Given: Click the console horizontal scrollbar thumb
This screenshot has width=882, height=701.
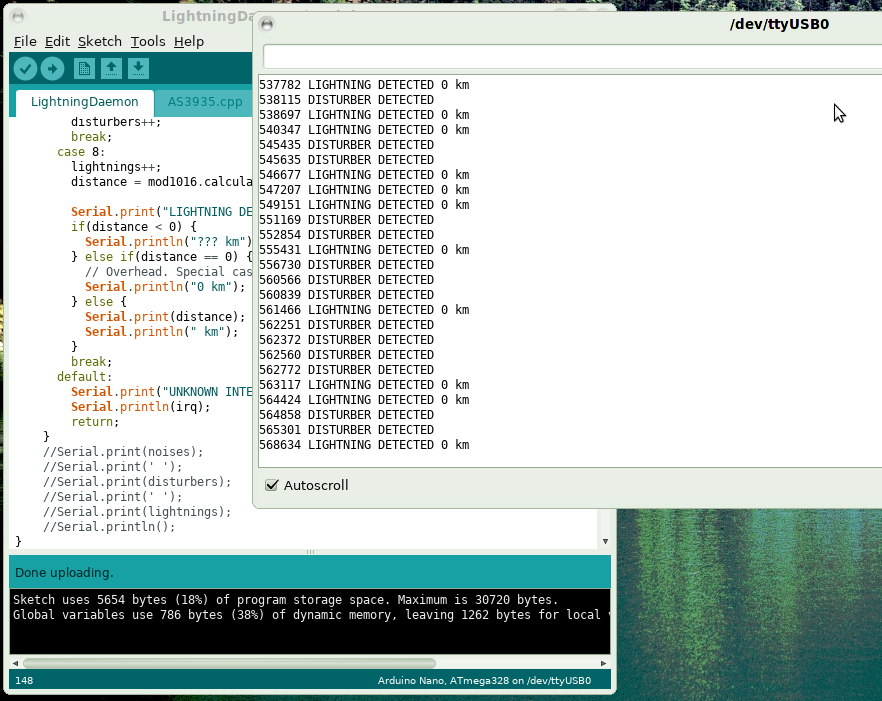Looking at the screenshot, I should (x=229, y=663).
